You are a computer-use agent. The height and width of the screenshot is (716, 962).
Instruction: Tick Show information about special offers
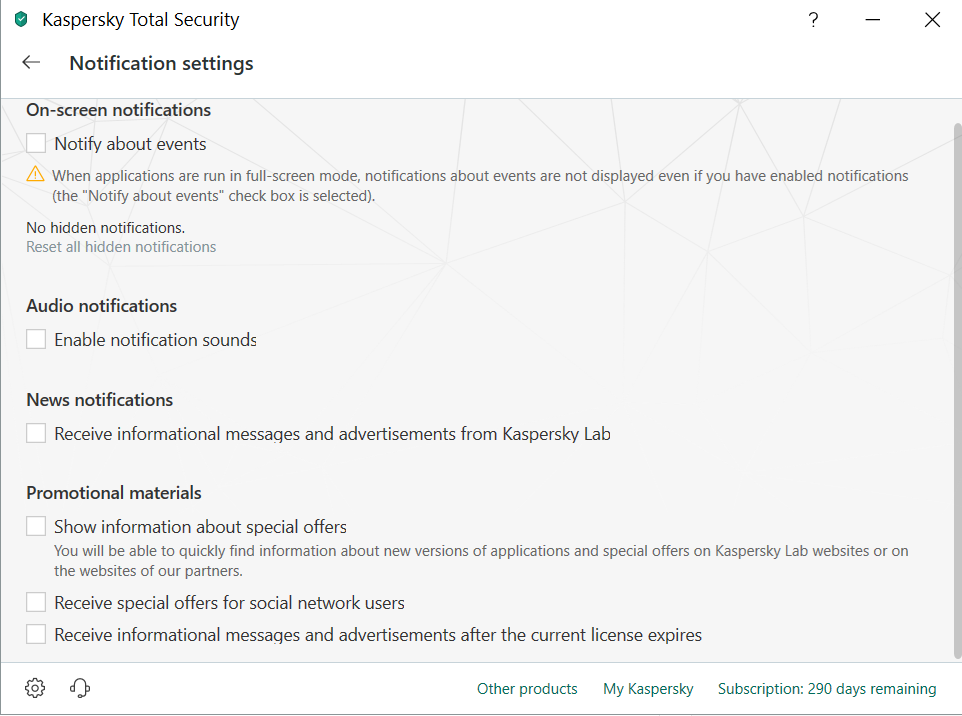36,527
